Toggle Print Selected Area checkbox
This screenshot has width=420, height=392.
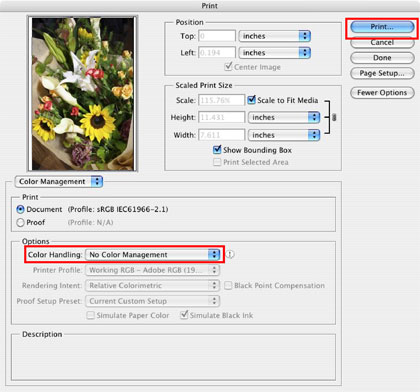(x=217, y=162)
